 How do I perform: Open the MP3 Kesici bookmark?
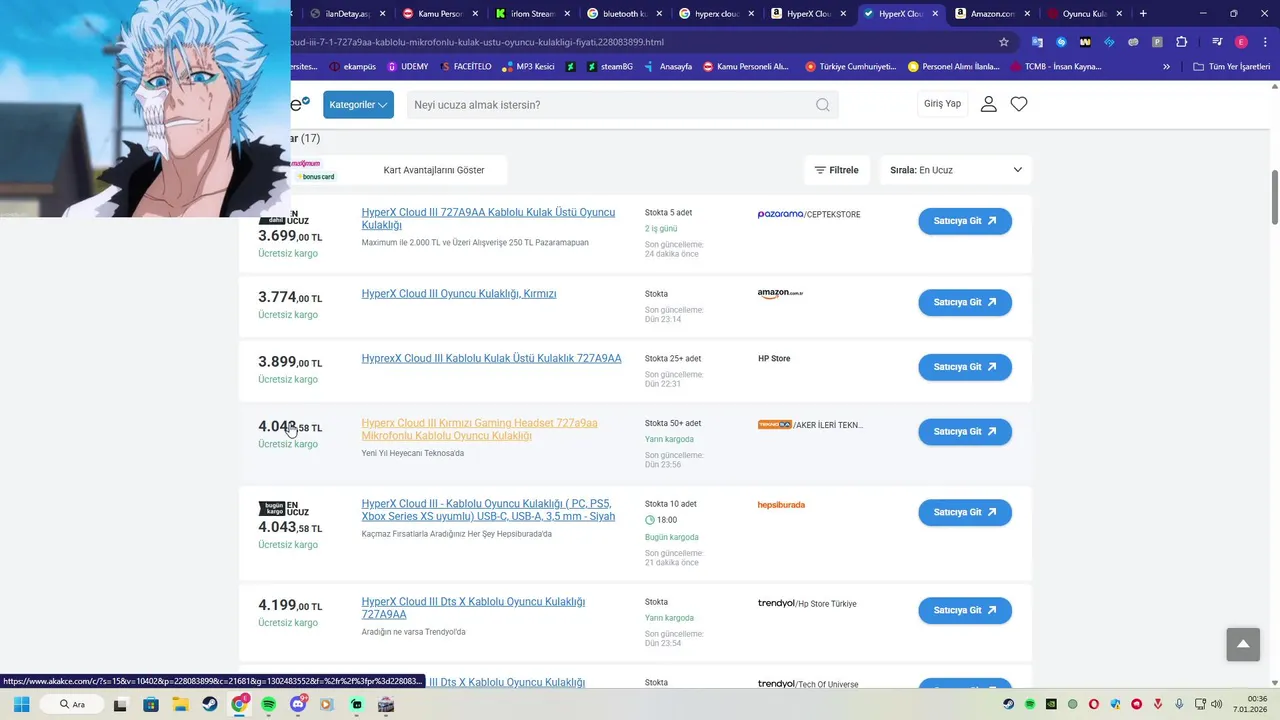pyautogui.click(x=527, y=67)
